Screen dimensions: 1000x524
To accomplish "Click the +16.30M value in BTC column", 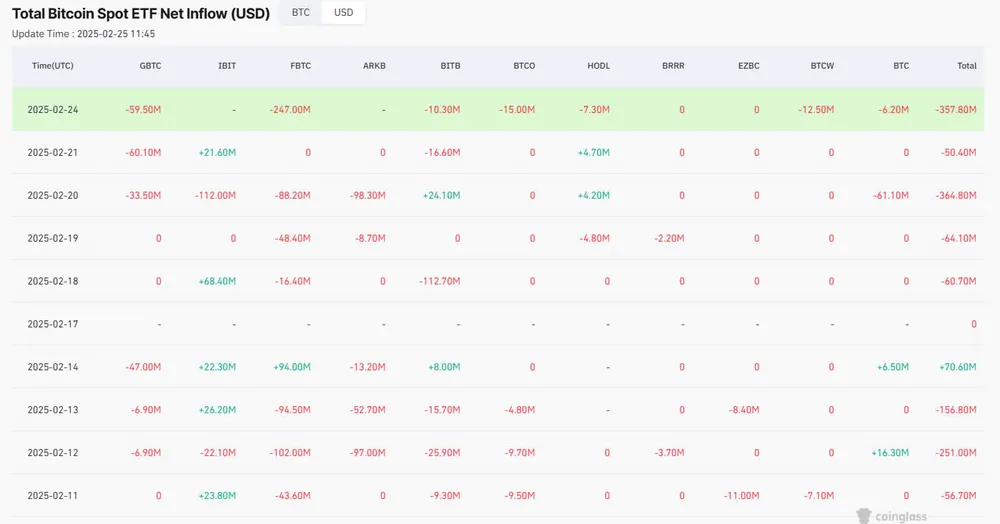I will point(888,453).
